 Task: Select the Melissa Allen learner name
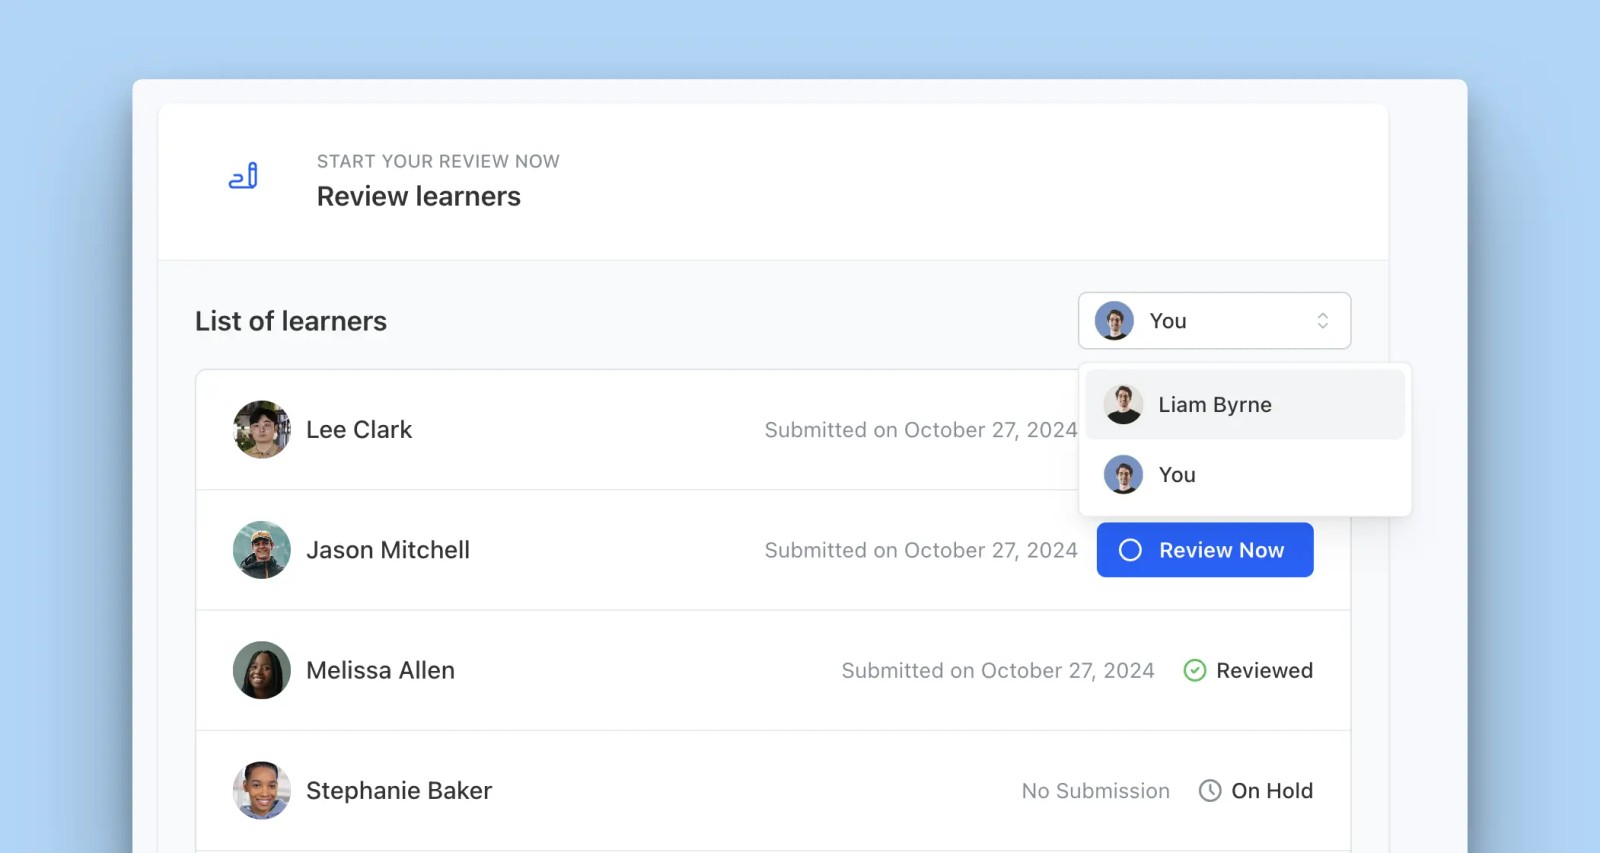tap(380, 670)
